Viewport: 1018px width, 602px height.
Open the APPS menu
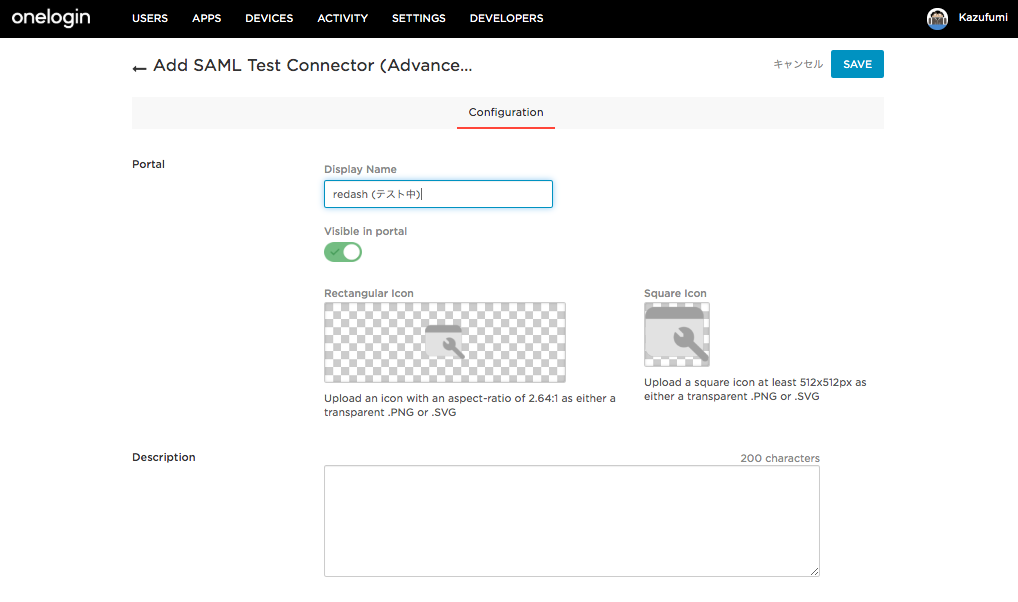[206, 18]
